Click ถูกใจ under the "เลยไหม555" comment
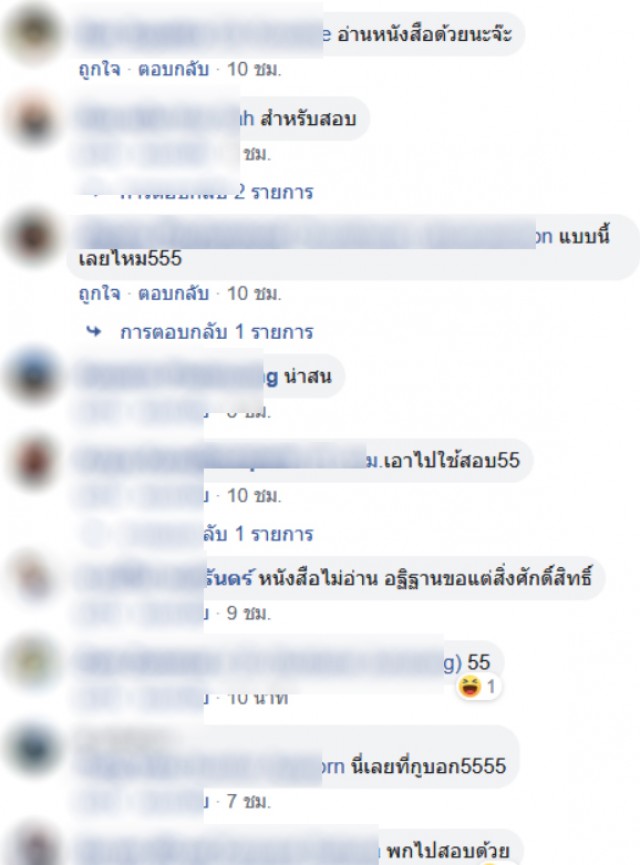The width and height of the screenshot is (640, 865). [99, 293]
